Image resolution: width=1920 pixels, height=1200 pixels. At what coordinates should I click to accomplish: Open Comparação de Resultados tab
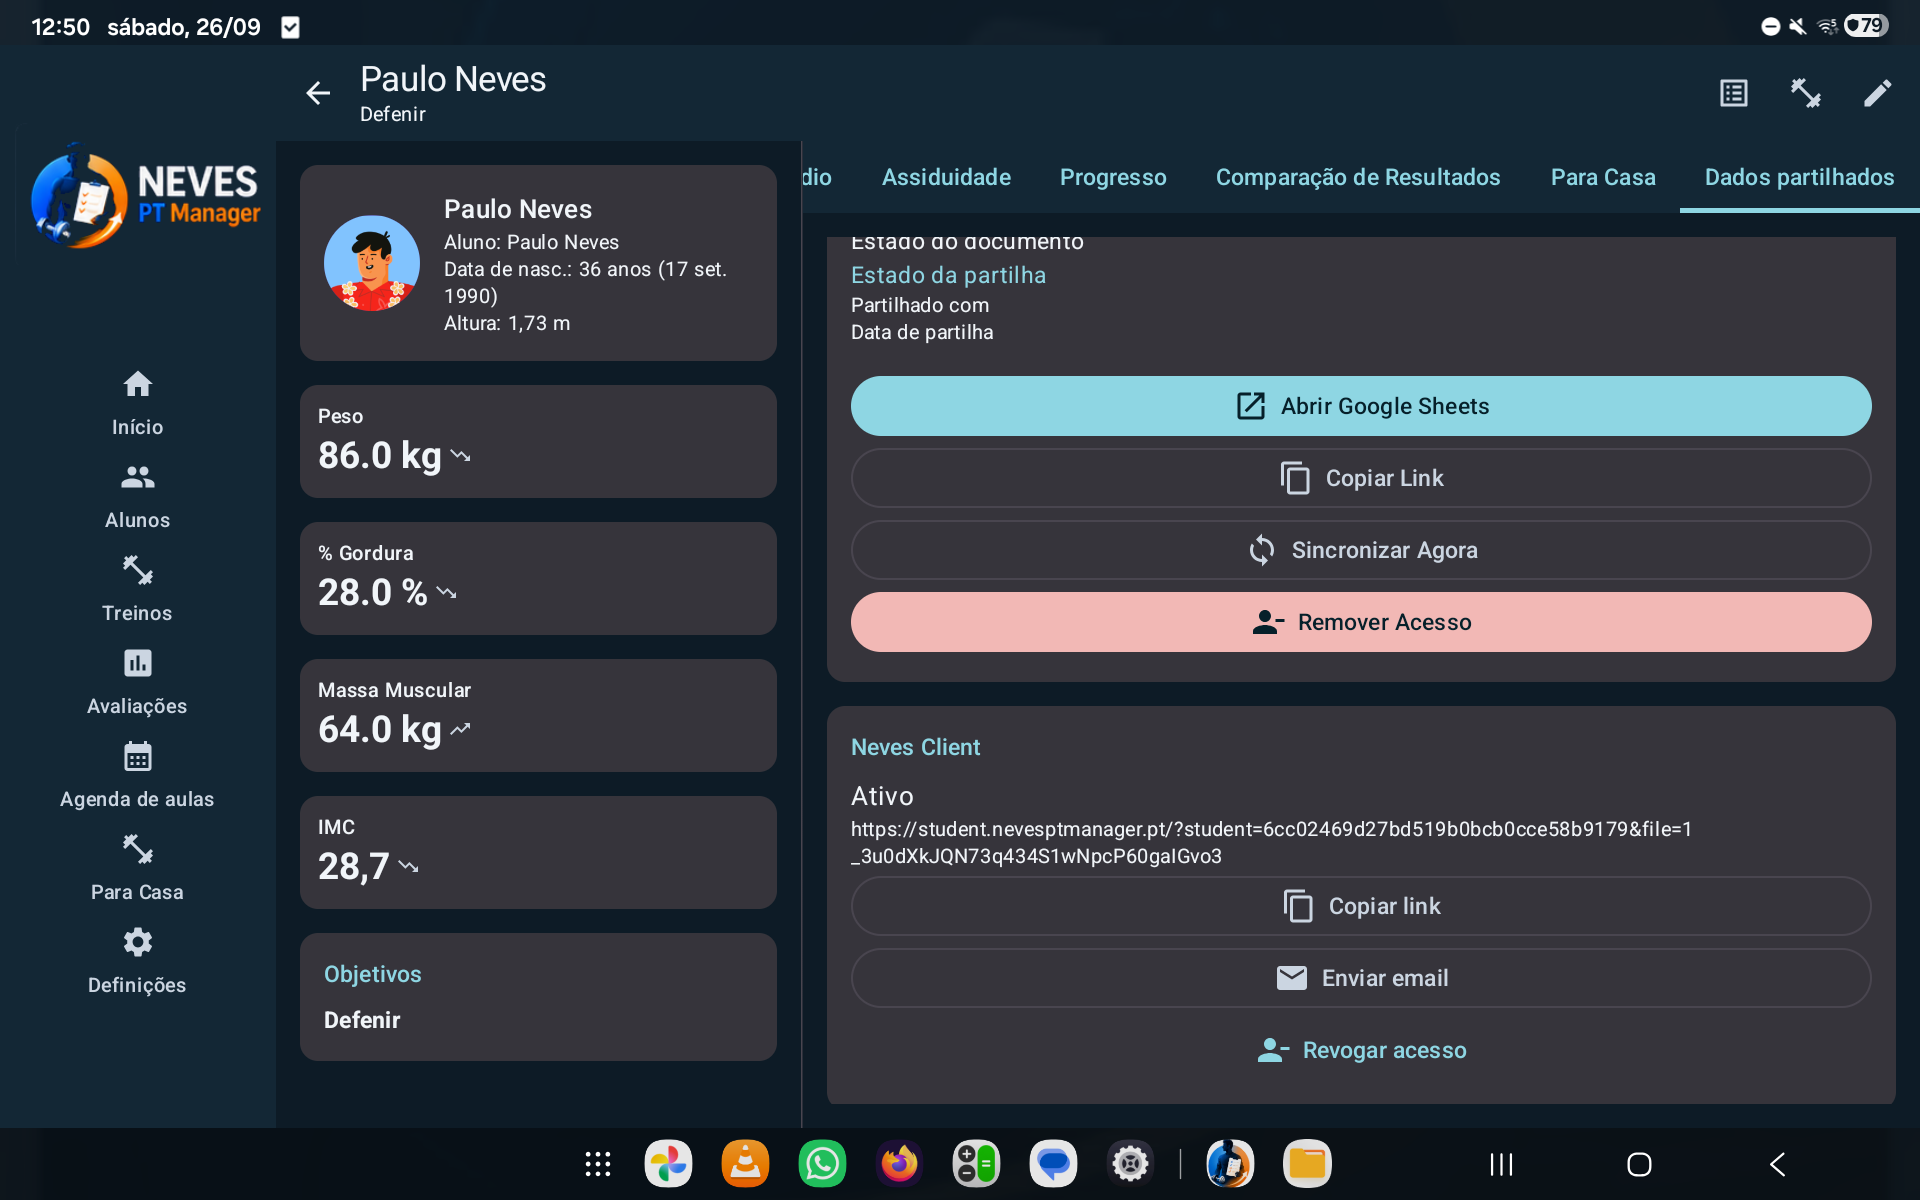1358,177
